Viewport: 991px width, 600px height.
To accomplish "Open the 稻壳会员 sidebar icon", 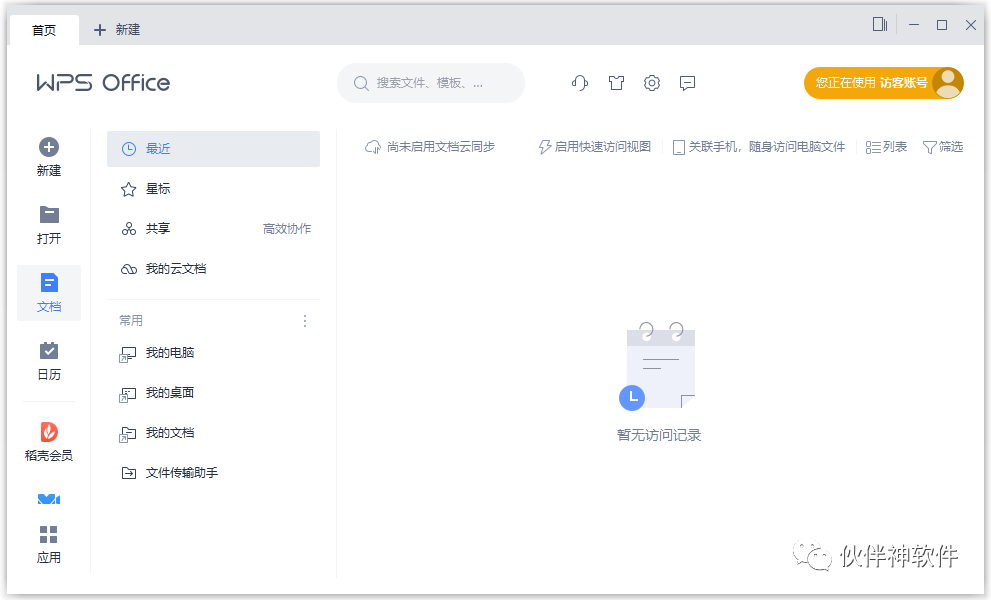I will tap(48, 441).
